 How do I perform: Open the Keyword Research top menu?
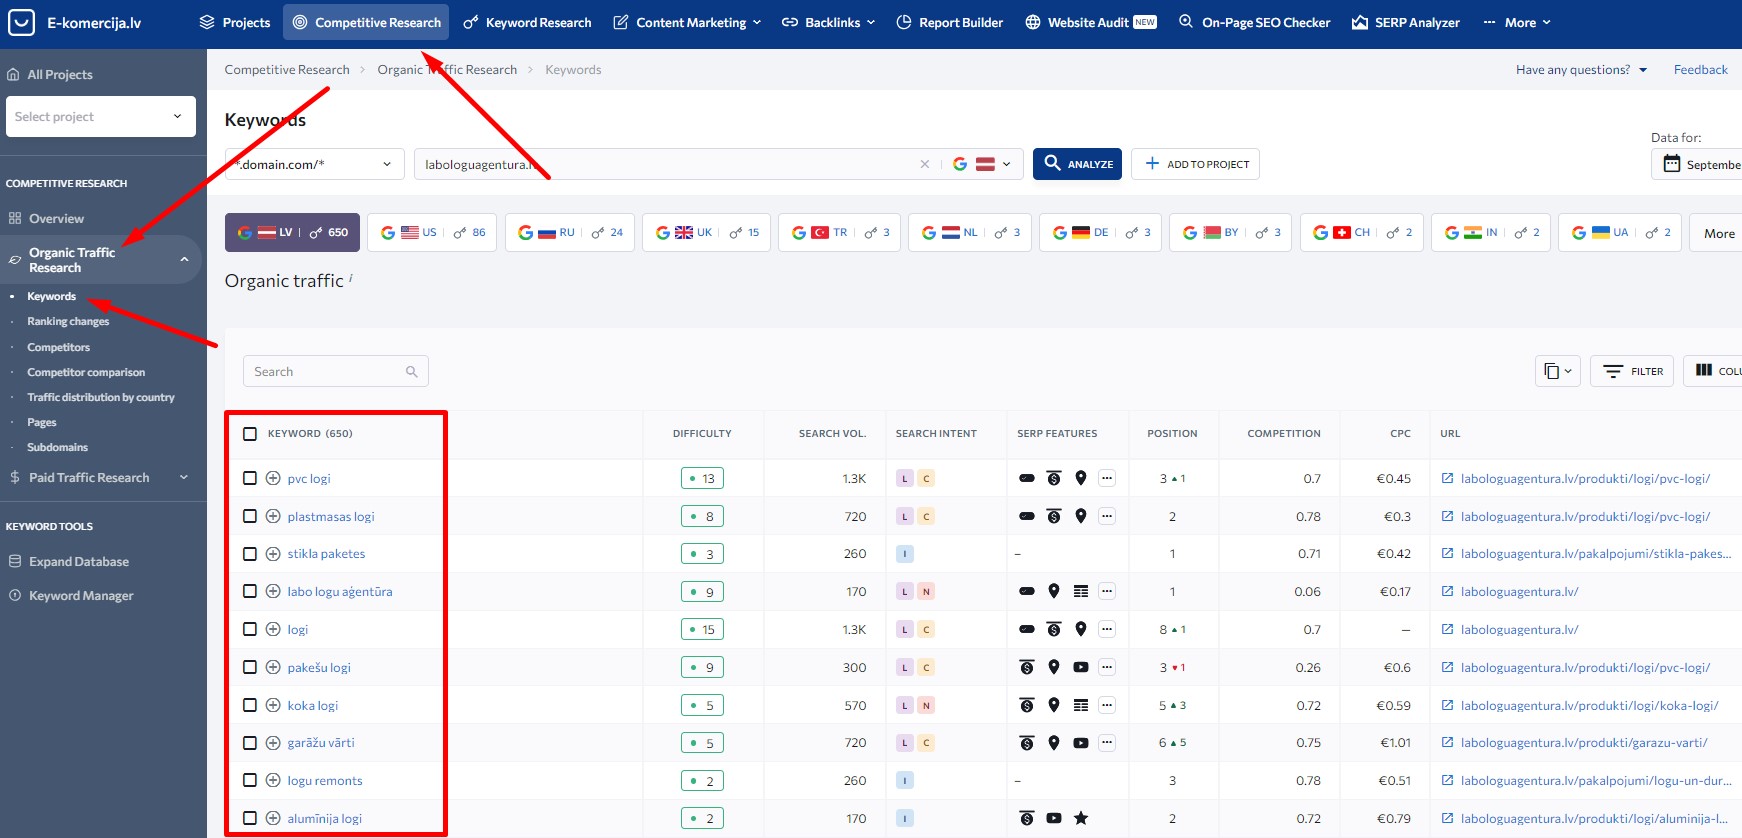[x=527, y=22]
